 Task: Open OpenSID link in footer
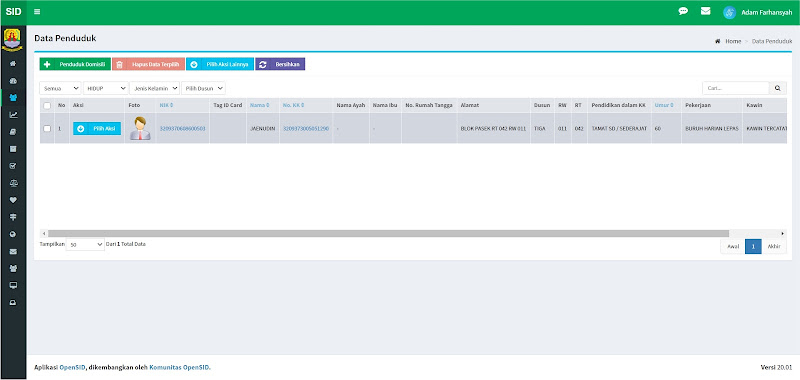pos(72,367)
